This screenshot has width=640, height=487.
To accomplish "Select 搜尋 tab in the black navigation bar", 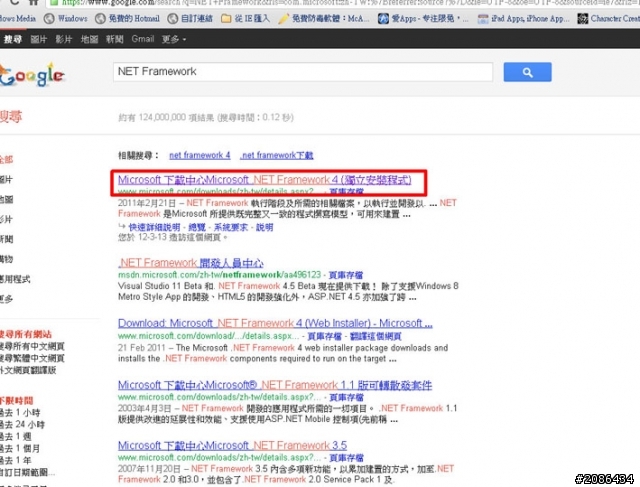I will coord(12,39).
